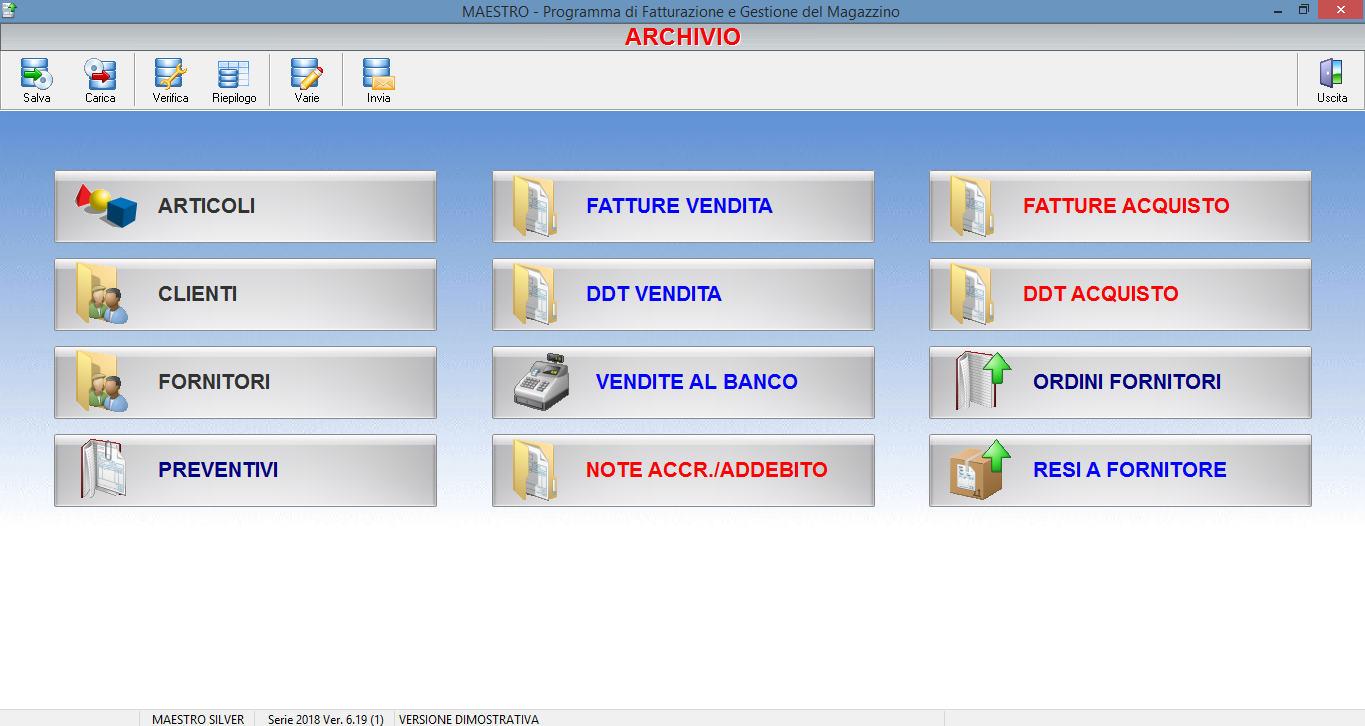
Task: Open VENDITE AL BANCO archive
Action: [683, 382]
